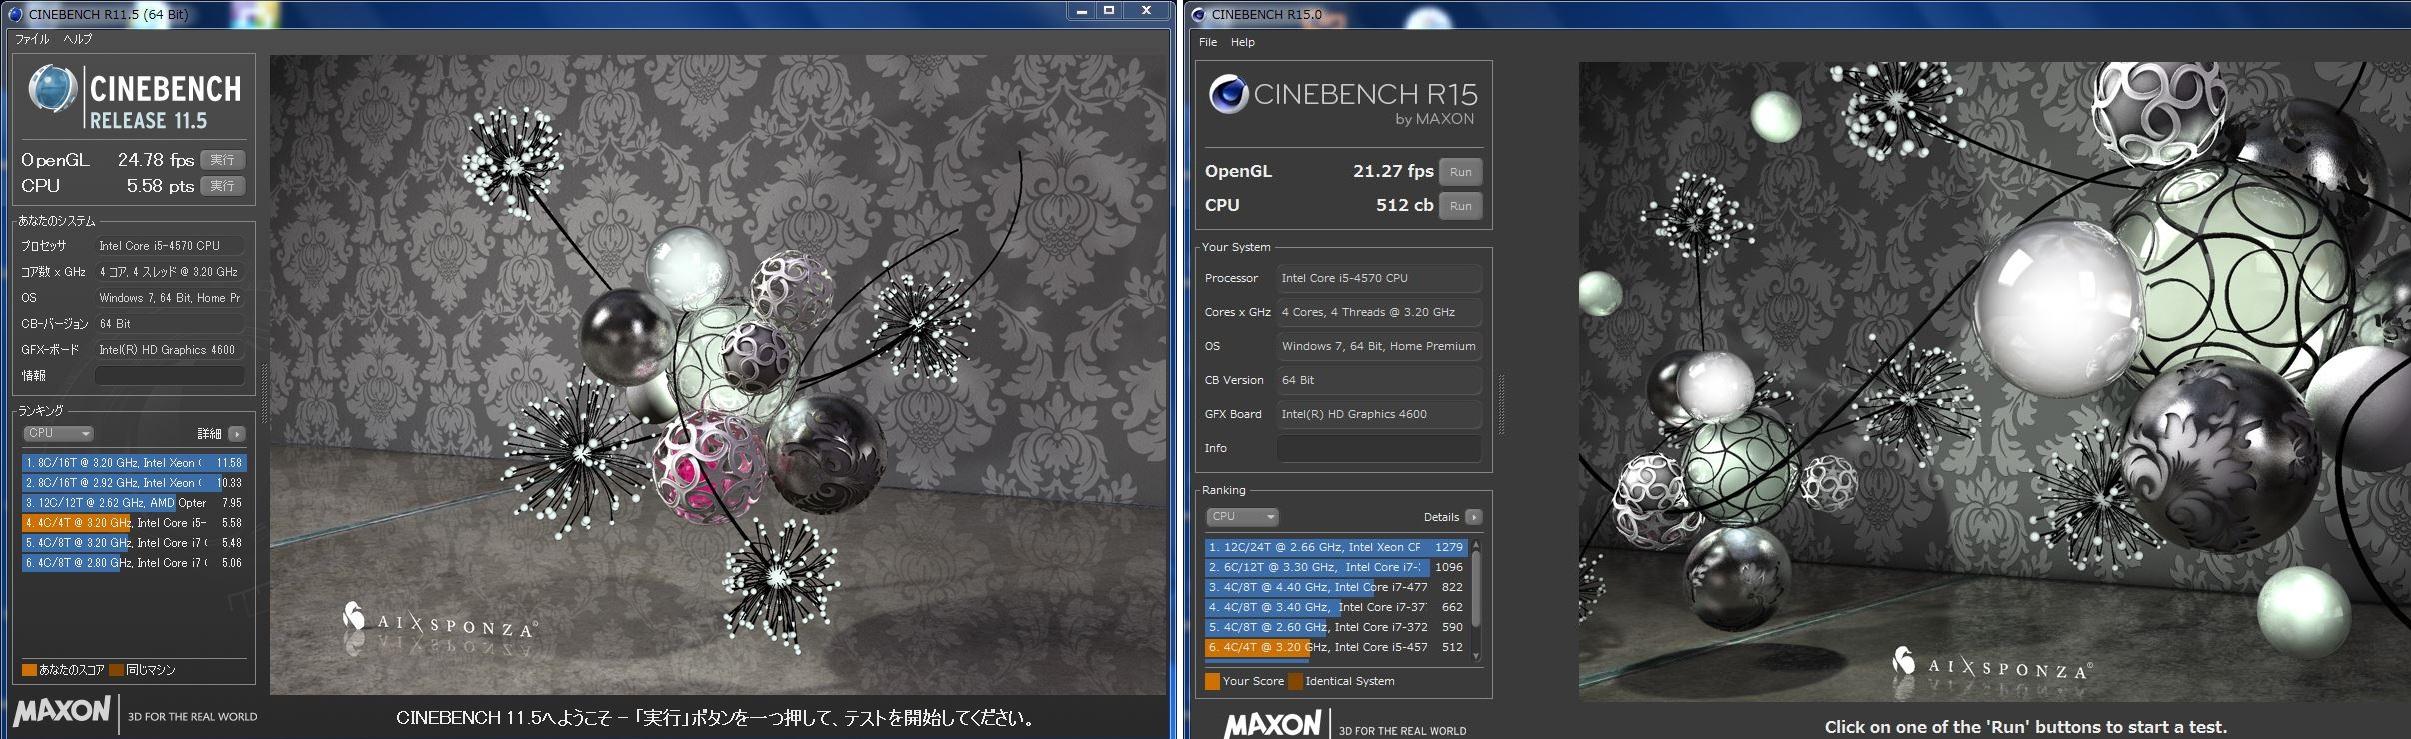Viewport: 2411px width, 739px height.
Task: Click the プロセッサ field in R11.5
Action: [170, 246]
